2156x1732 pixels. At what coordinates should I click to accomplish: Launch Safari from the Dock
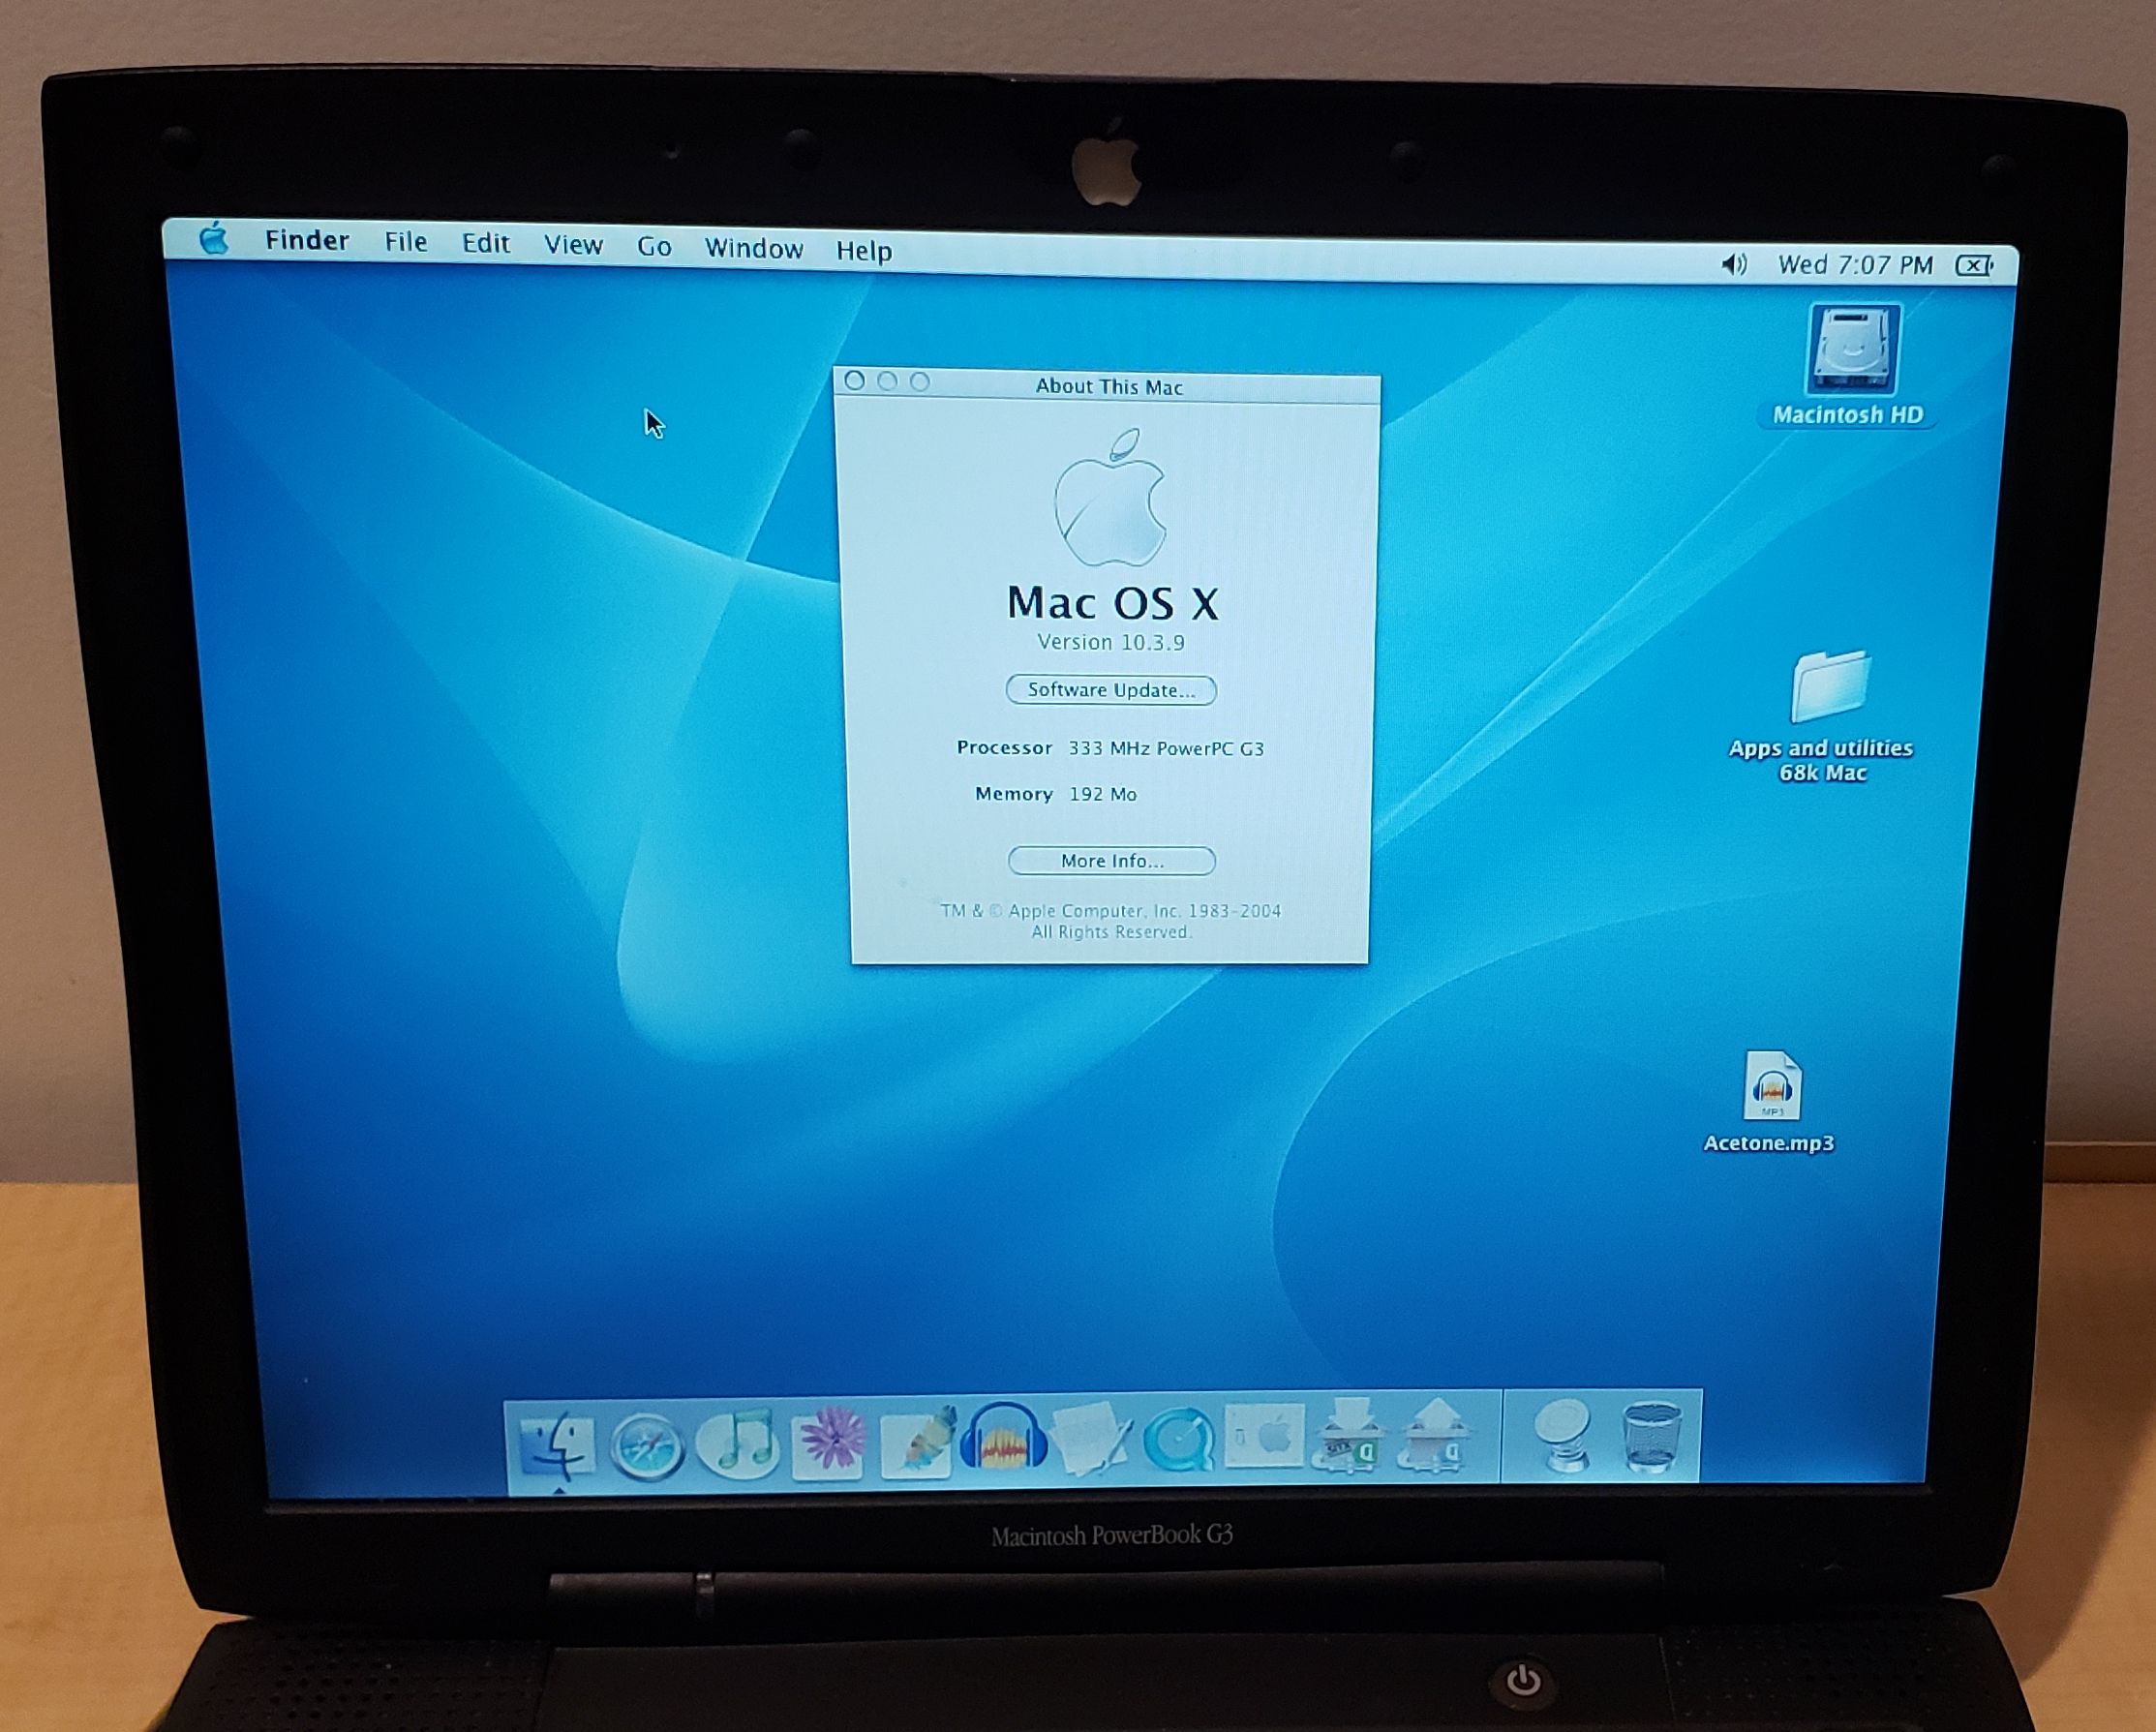[647, 1446]
